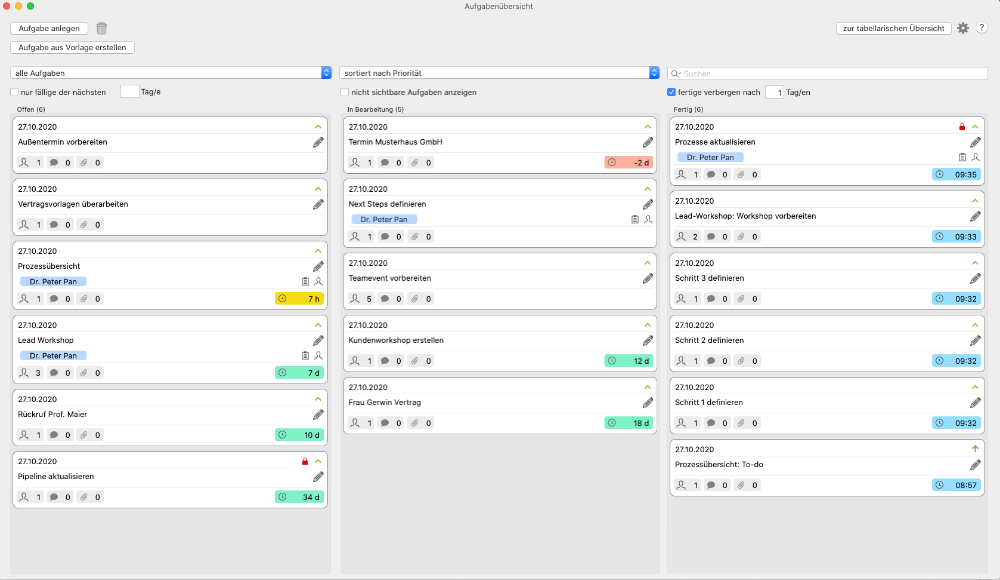
Task: Click the priority chevron on Teamevent vorbereiten
Action: [x=647, y=263]
